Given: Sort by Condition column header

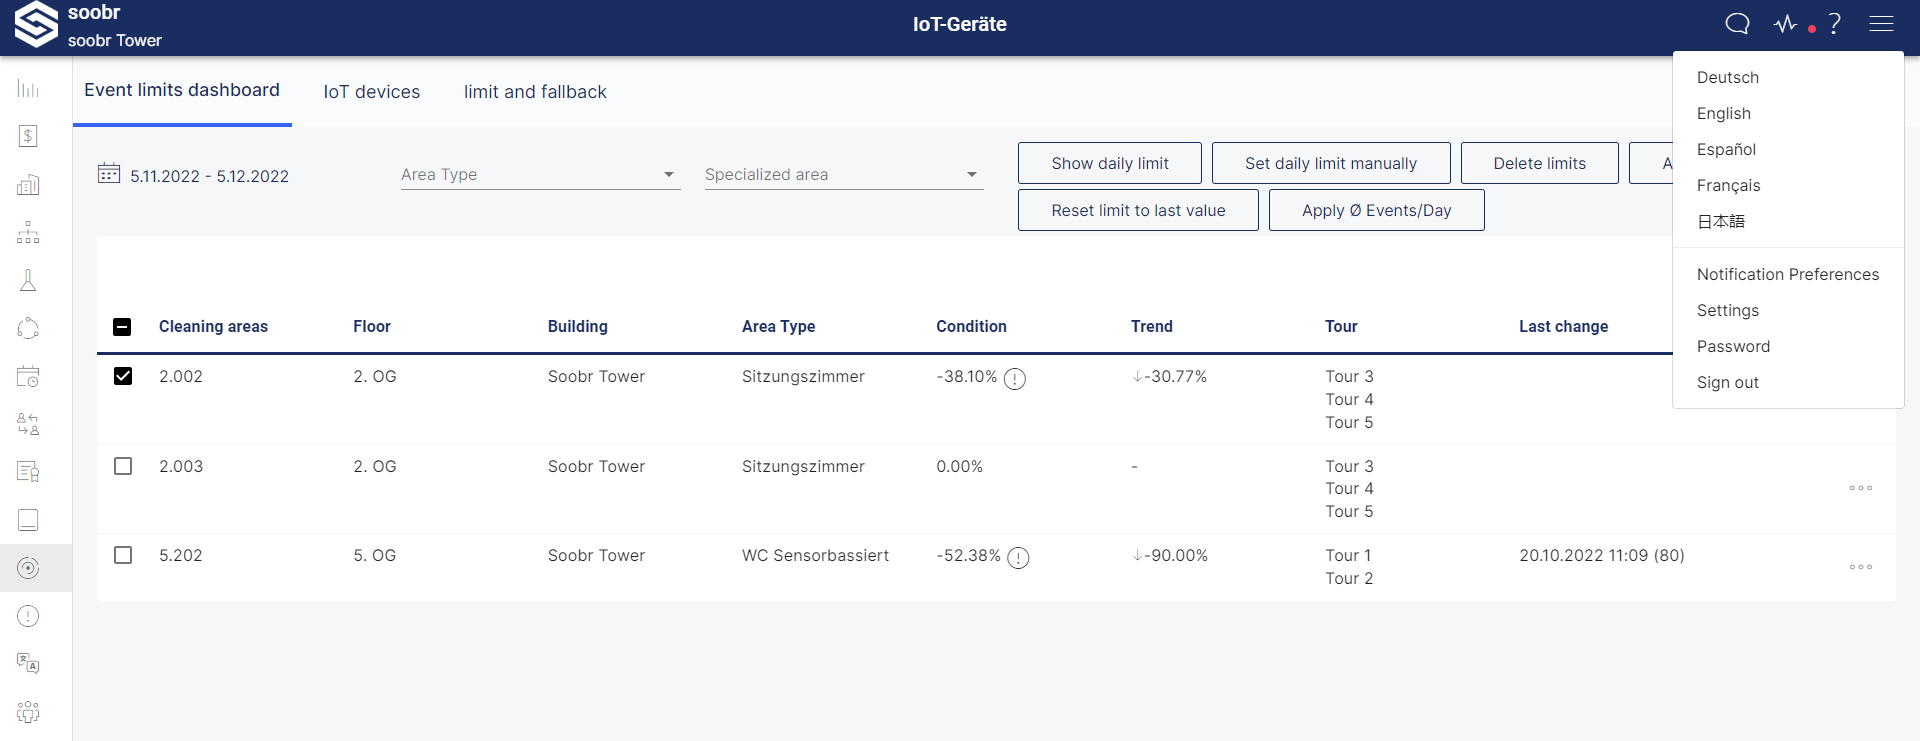Looking at the screenshot, I should (x=971, y=326).
